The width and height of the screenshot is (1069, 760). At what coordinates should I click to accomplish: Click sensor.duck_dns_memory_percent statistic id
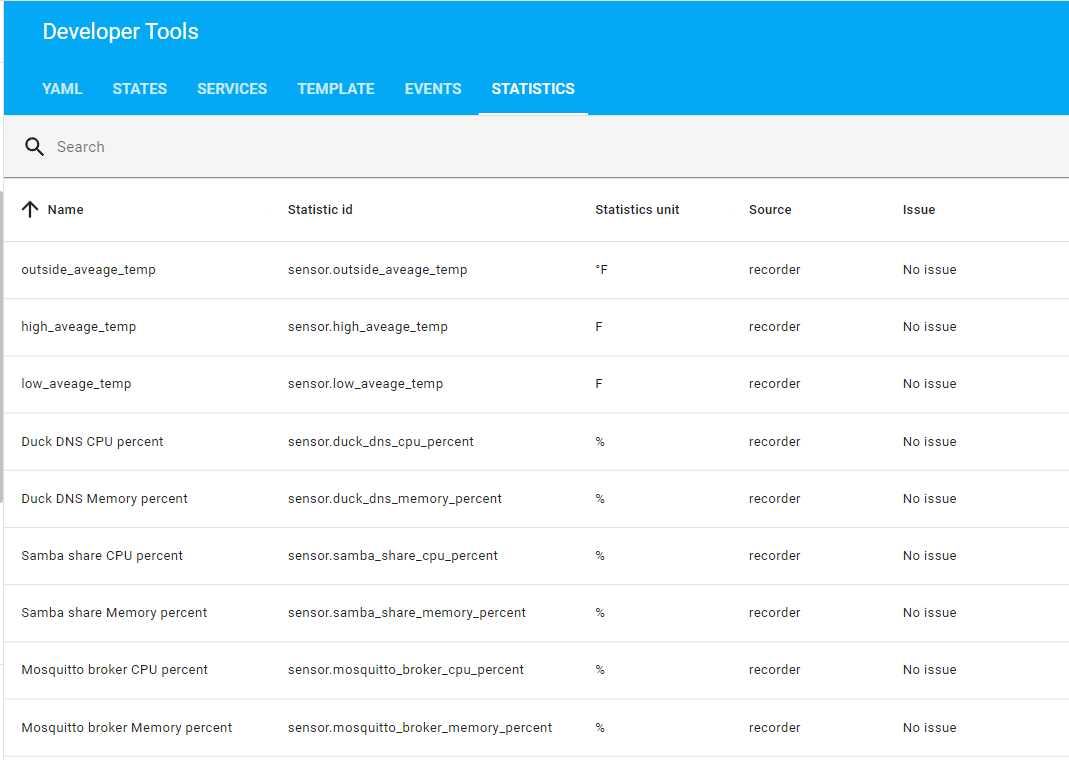point(395,499)
